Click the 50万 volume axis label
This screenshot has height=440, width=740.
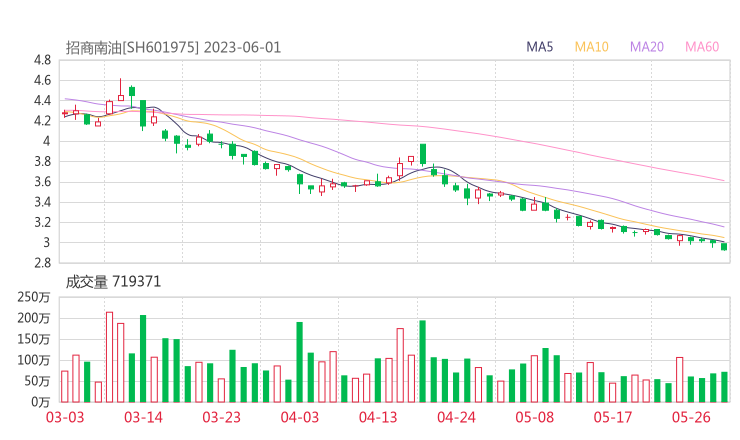(37, 381)
